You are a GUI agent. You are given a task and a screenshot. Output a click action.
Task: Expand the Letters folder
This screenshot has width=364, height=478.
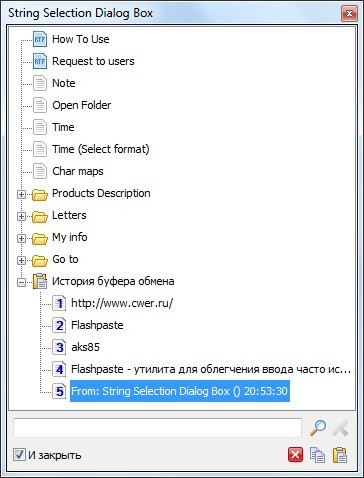pos(21,216)
